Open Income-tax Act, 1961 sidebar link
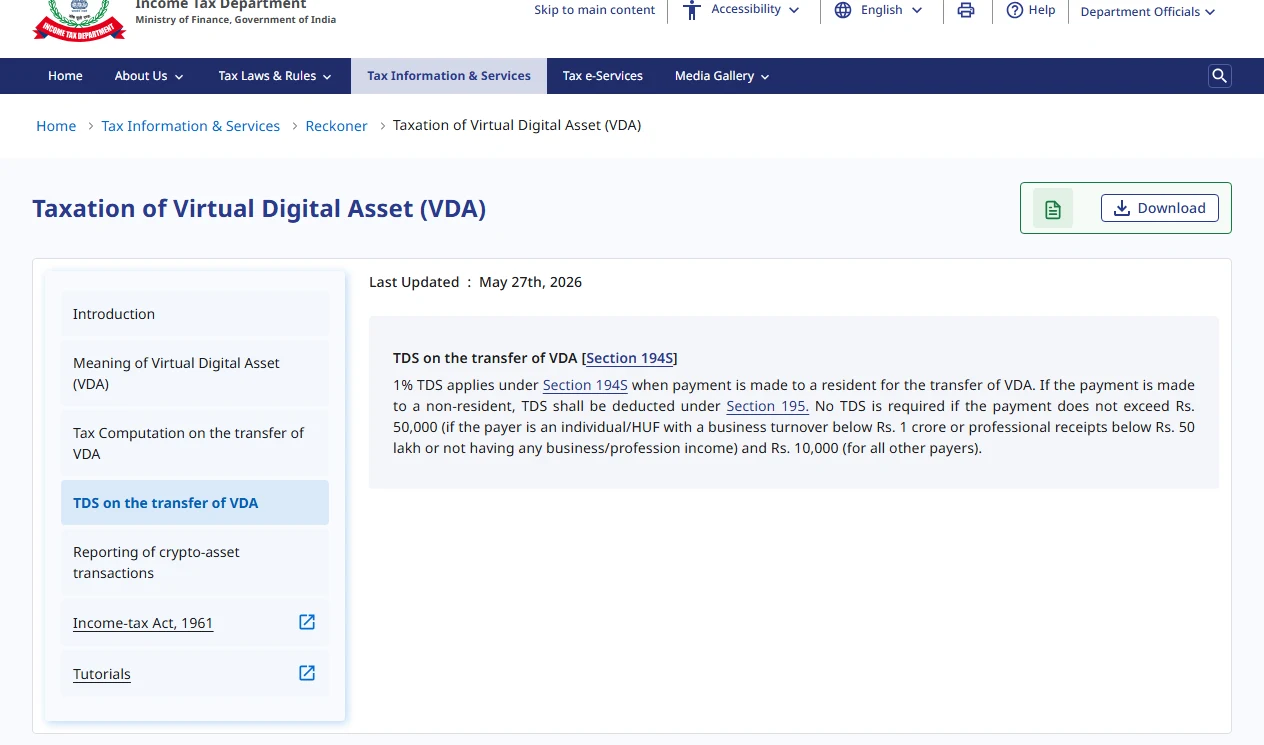1264x745 pixels. 143,623
